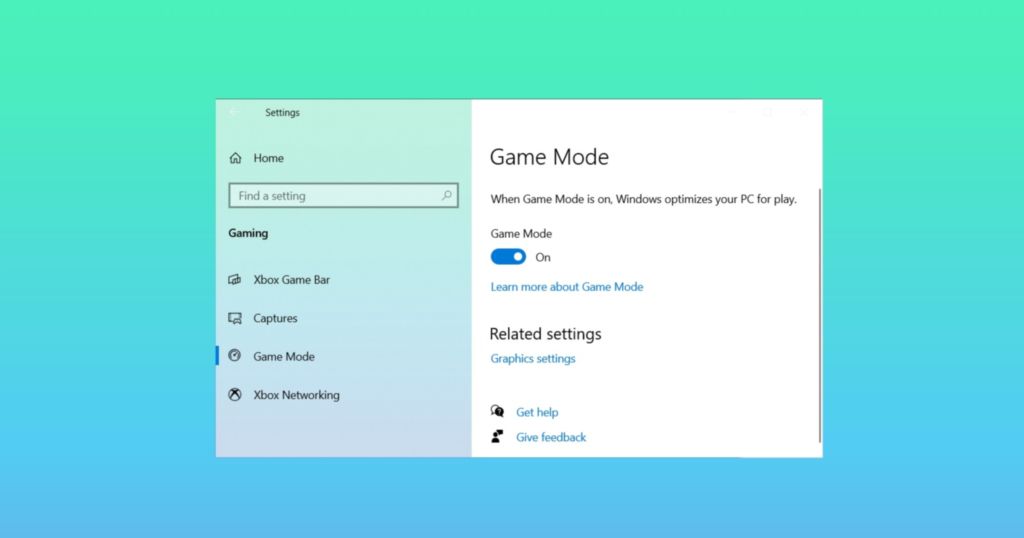Go back using the title bar arrow

pyautogui.click(x=234, y=113)
